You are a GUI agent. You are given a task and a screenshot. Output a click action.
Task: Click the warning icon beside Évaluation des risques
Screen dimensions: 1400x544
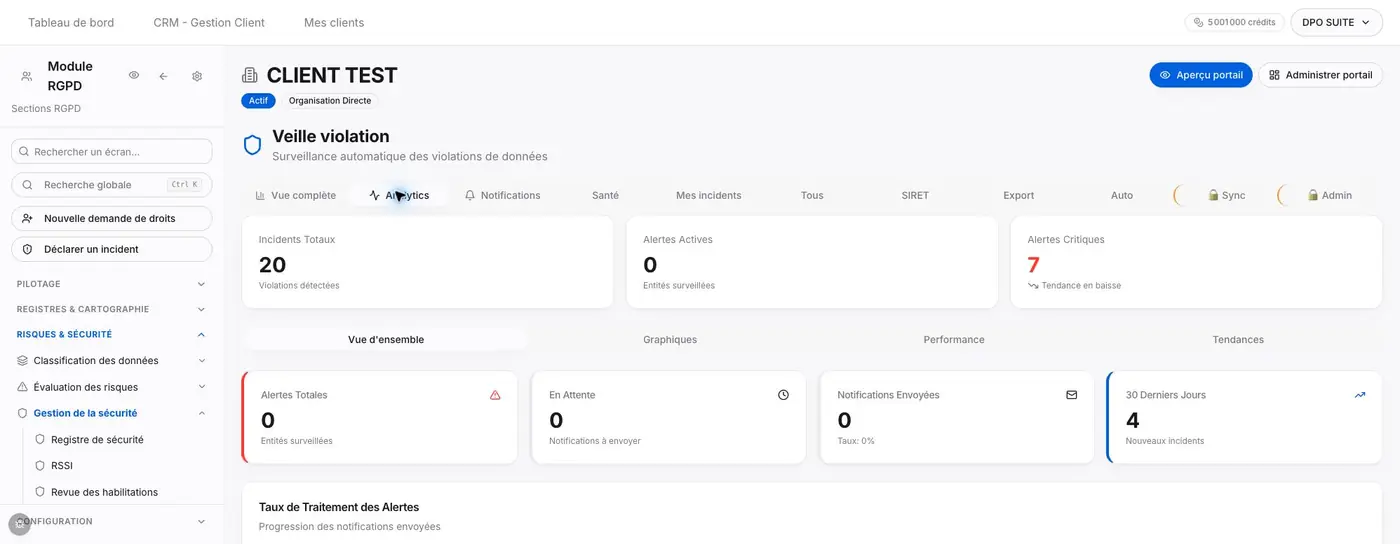click(23, 387)
